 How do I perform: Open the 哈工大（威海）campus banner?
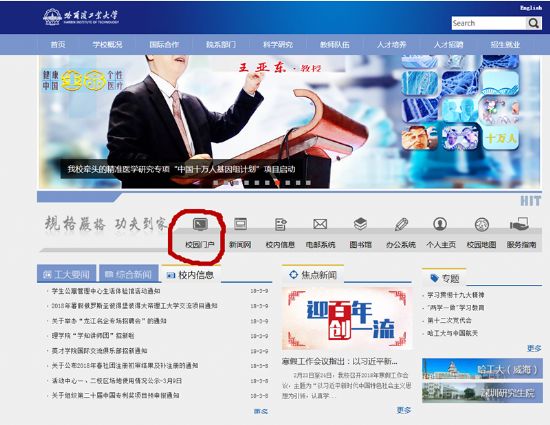point(482,369)
